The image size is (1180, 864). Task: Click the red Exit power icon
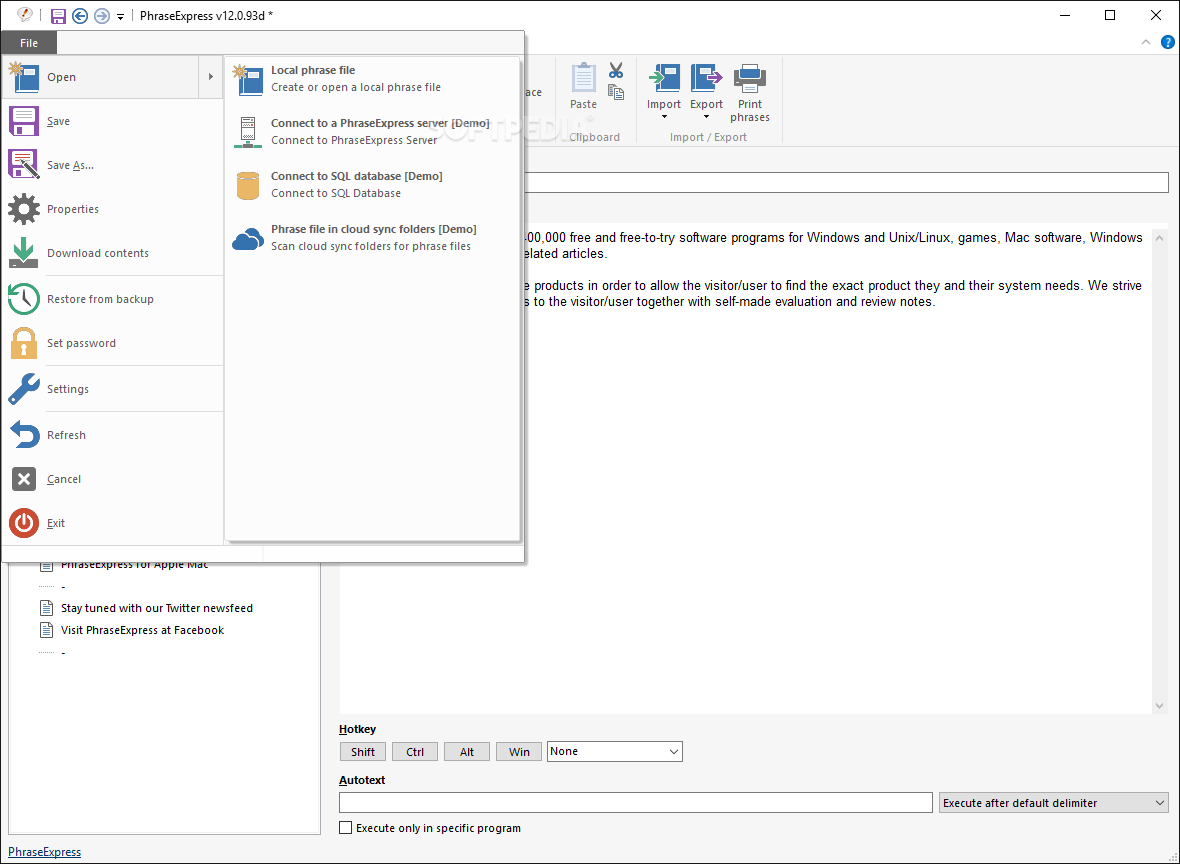(23, 523)
